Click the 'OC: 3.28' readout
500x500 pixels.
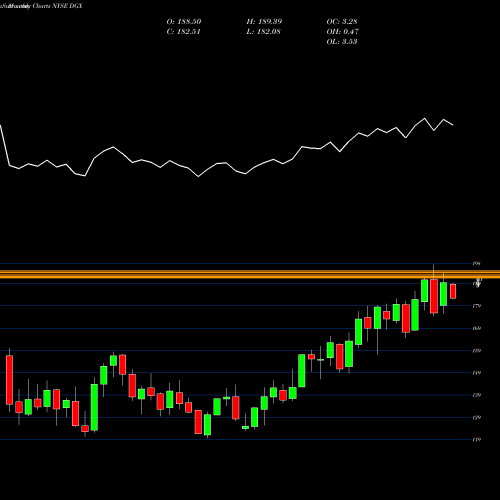coord(342,22)
